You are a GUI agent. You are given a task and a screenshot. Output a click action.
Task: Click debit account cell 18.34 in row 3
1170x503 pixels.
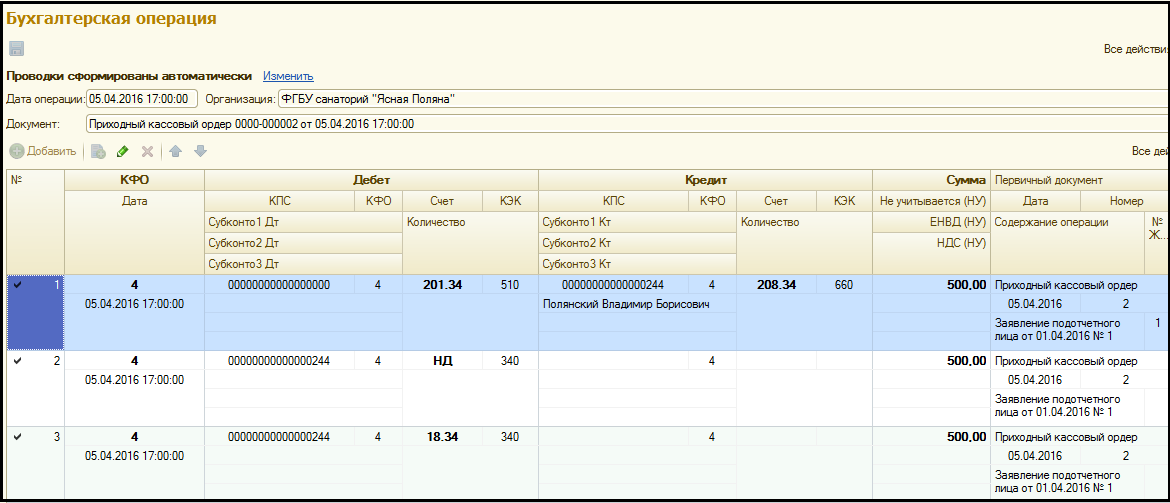click(442, 437)
